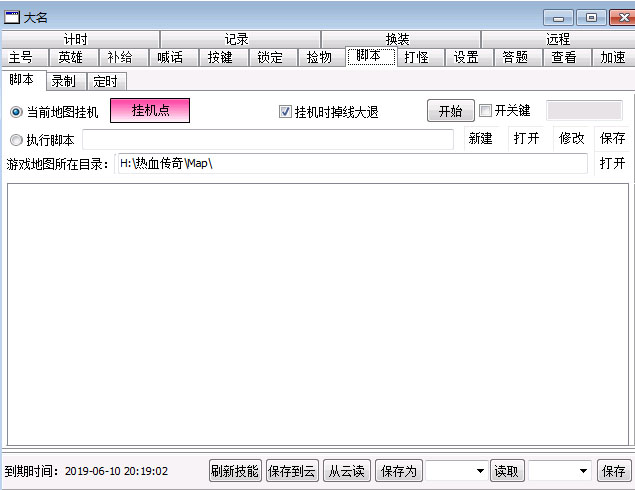The image size is (635, 490).
Task: Click the hotkey field next to 开关键
Action: (x=584, y=110)
